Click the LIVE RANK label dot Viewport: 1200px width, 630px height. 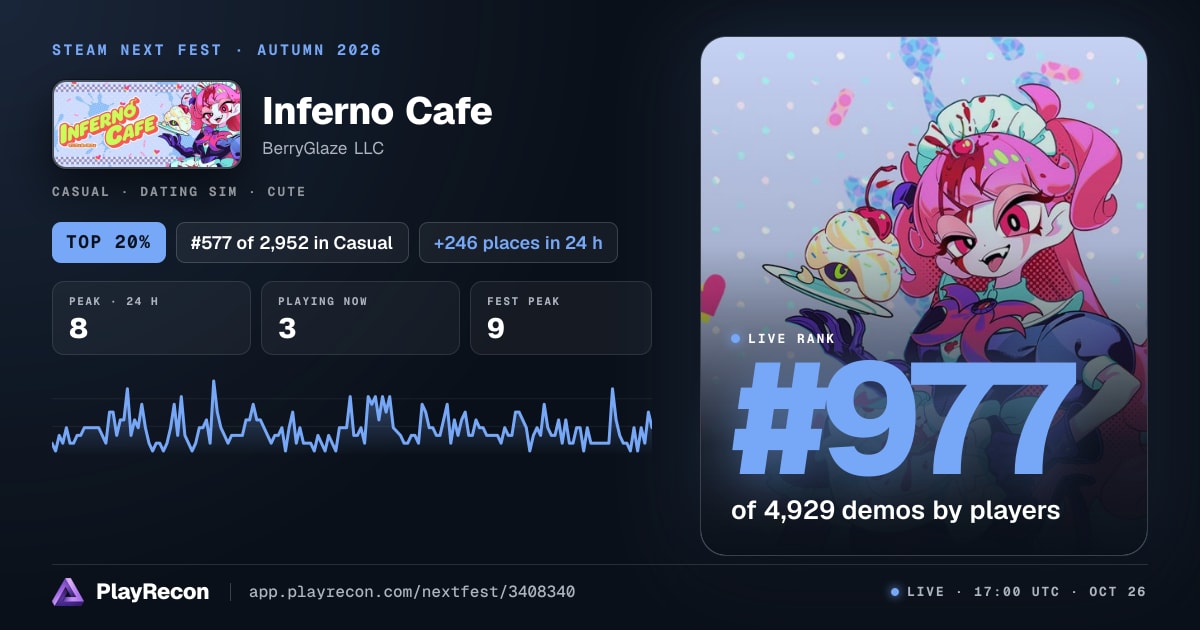(x=736, y=339)
